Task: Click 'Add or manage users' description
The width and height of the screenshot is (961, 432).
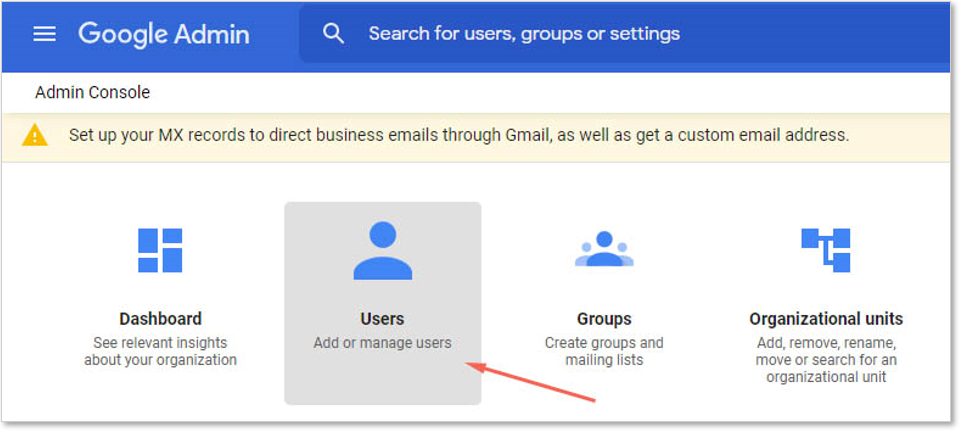Action: point(382,343)
